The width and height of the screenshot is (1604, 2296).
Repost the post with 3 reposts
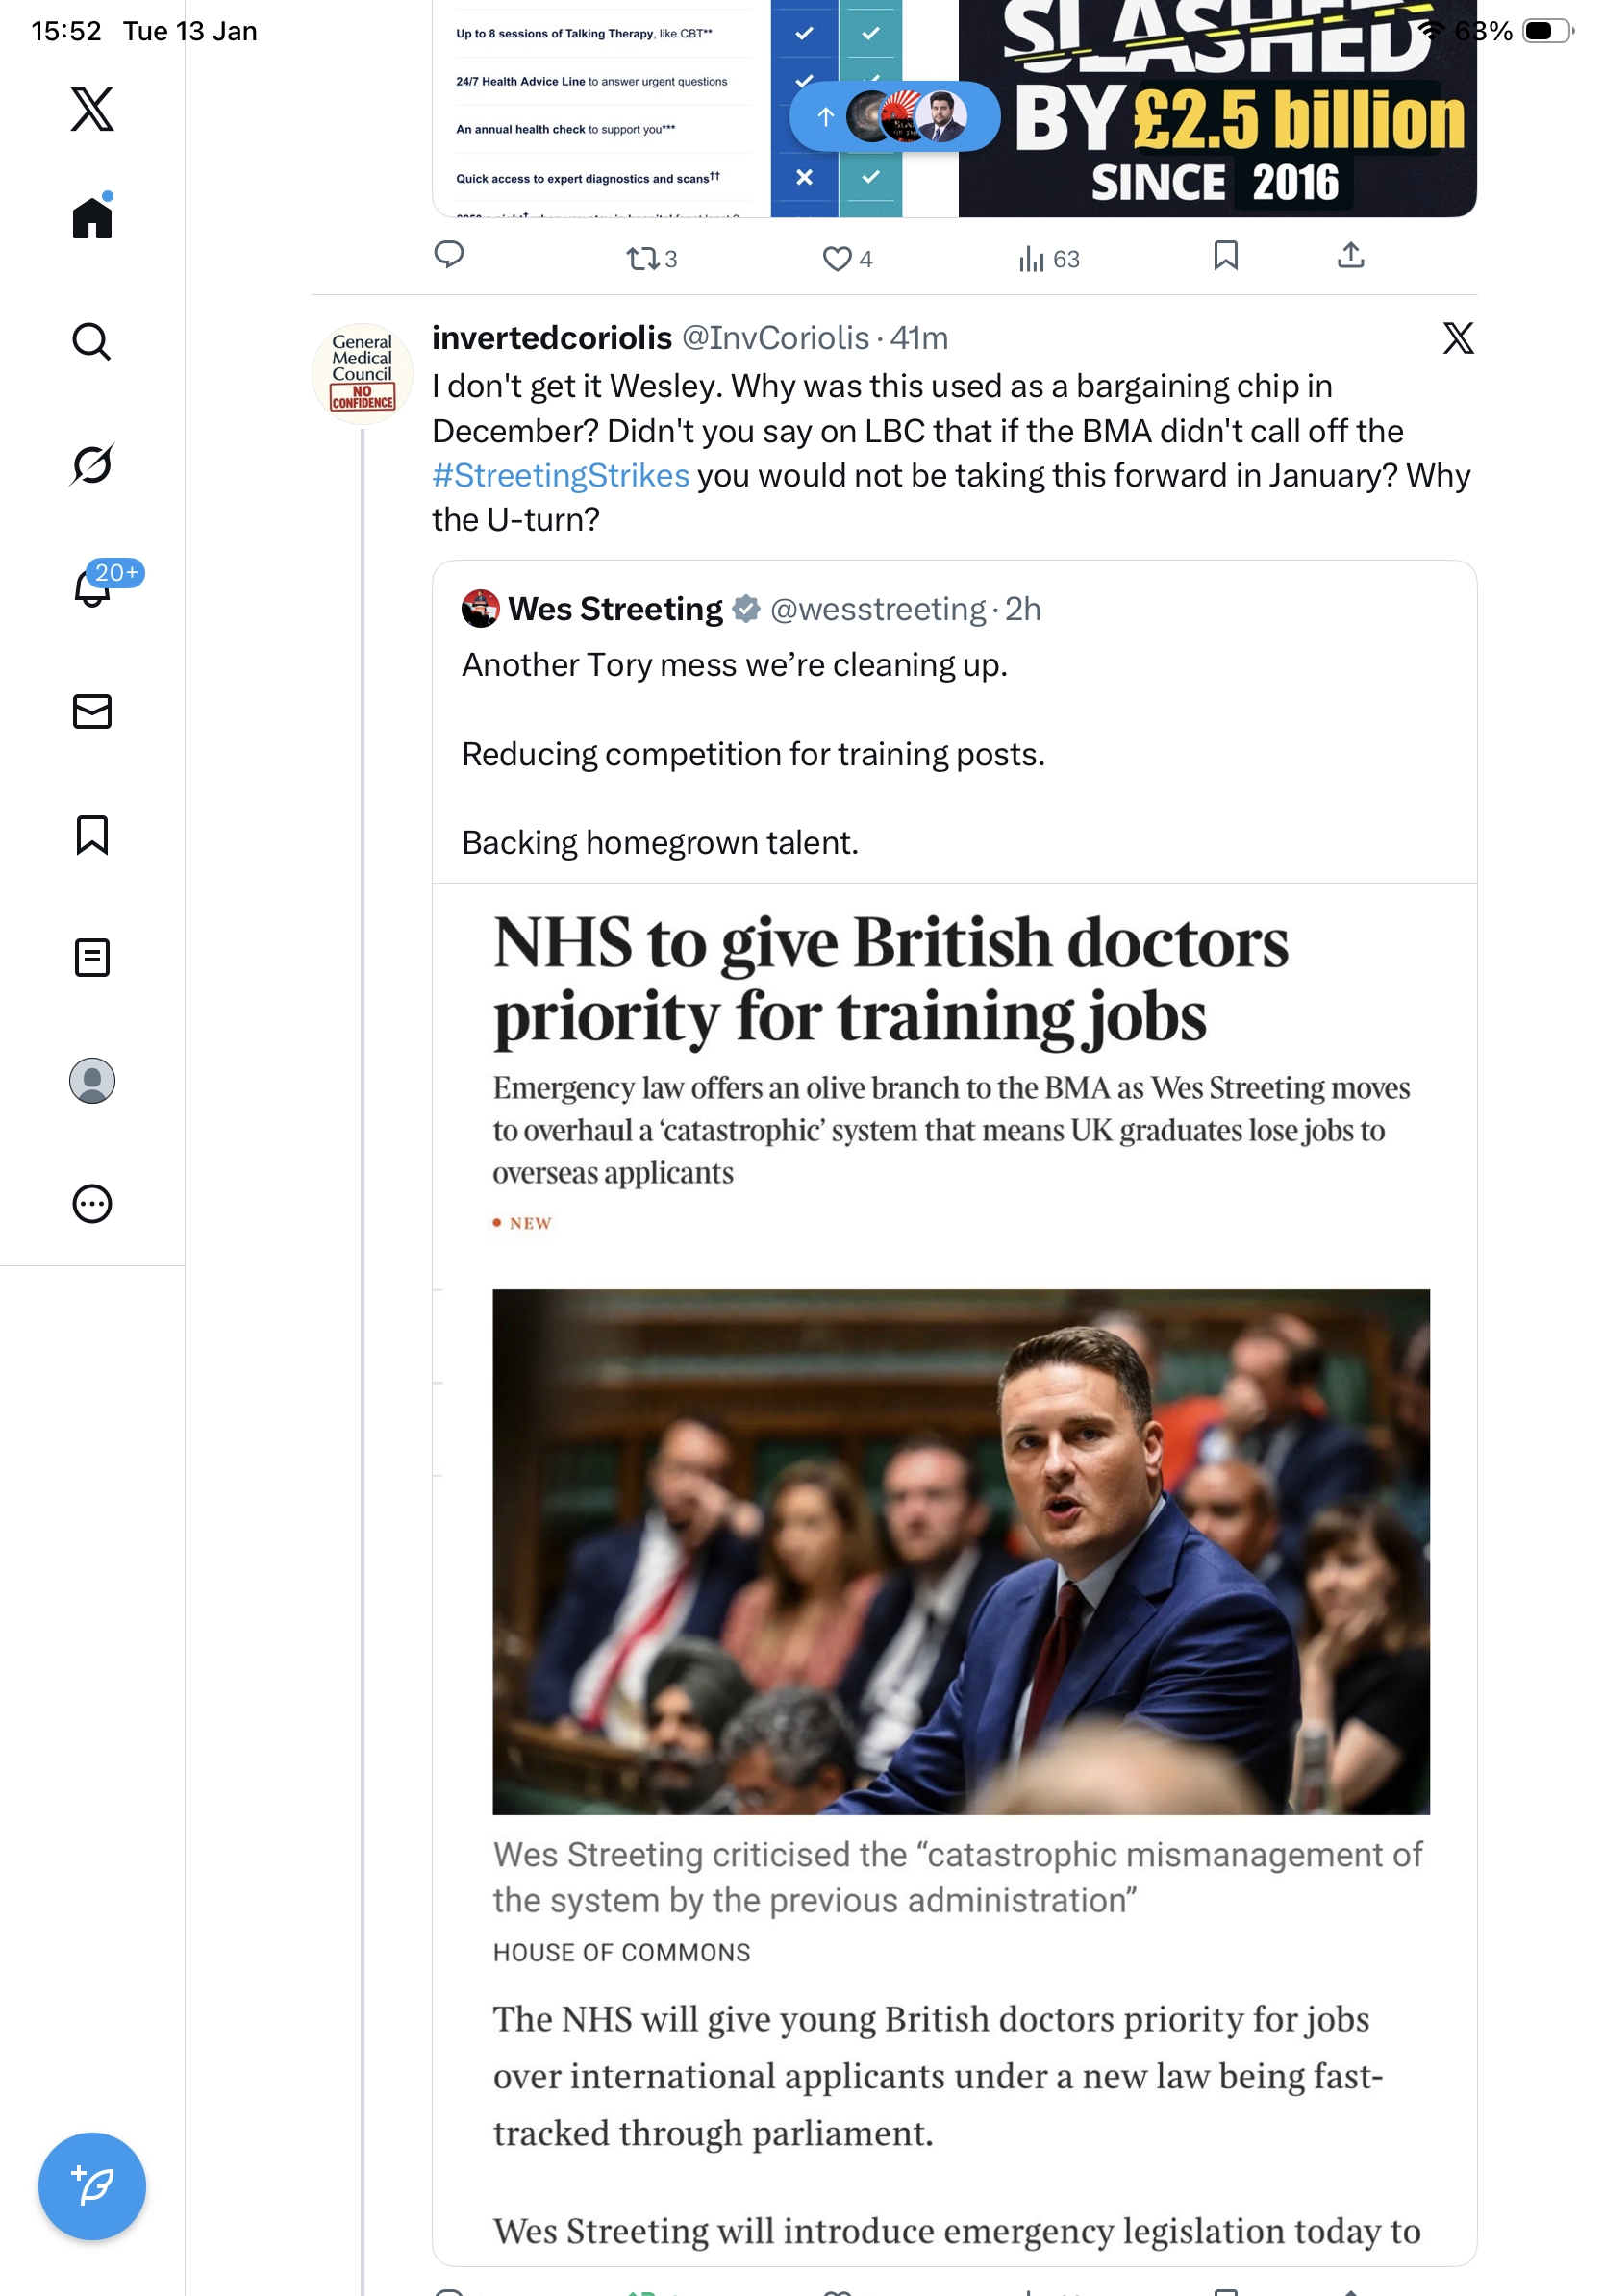pyautogui.click(x=641, y=259)
